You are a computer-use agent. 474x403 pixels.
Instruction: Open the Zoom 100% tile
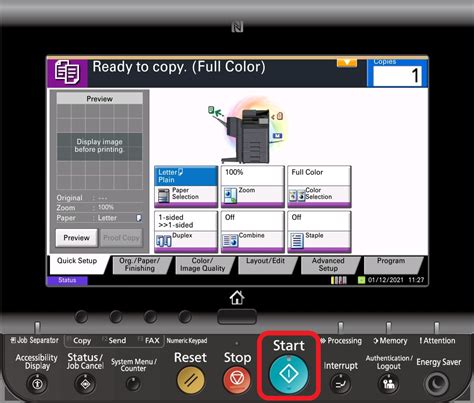point(253,187)
